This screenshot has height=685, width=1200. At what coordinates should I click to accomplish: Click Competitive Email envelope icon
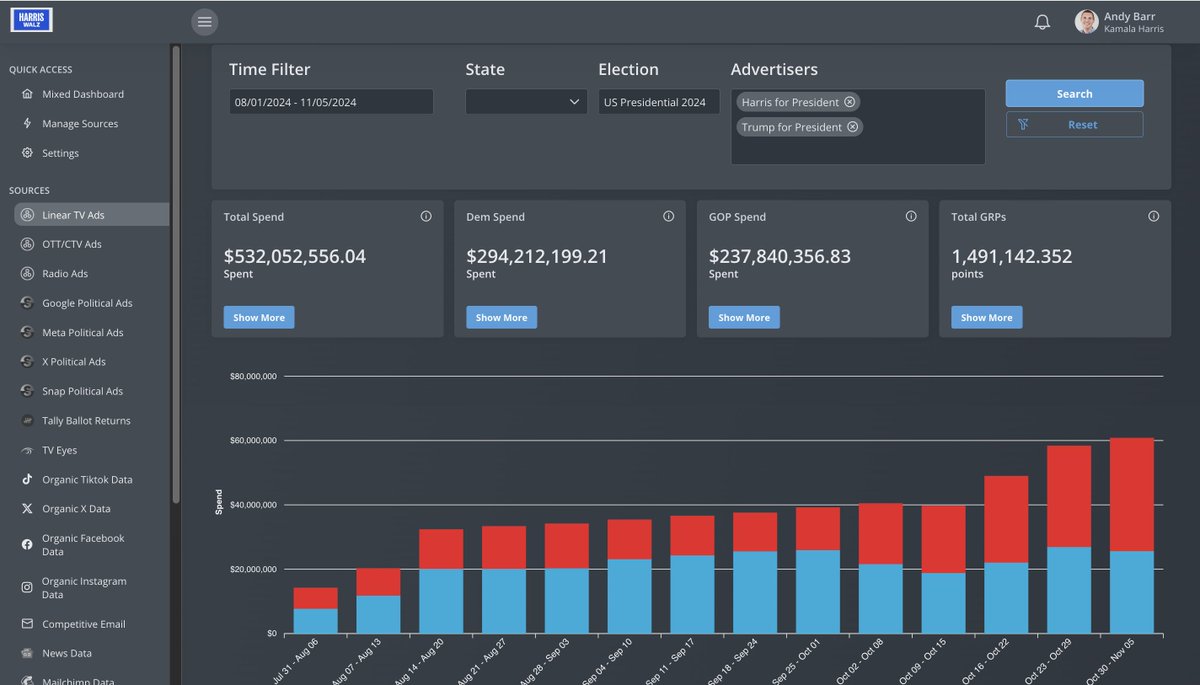(x=27, y=624)
